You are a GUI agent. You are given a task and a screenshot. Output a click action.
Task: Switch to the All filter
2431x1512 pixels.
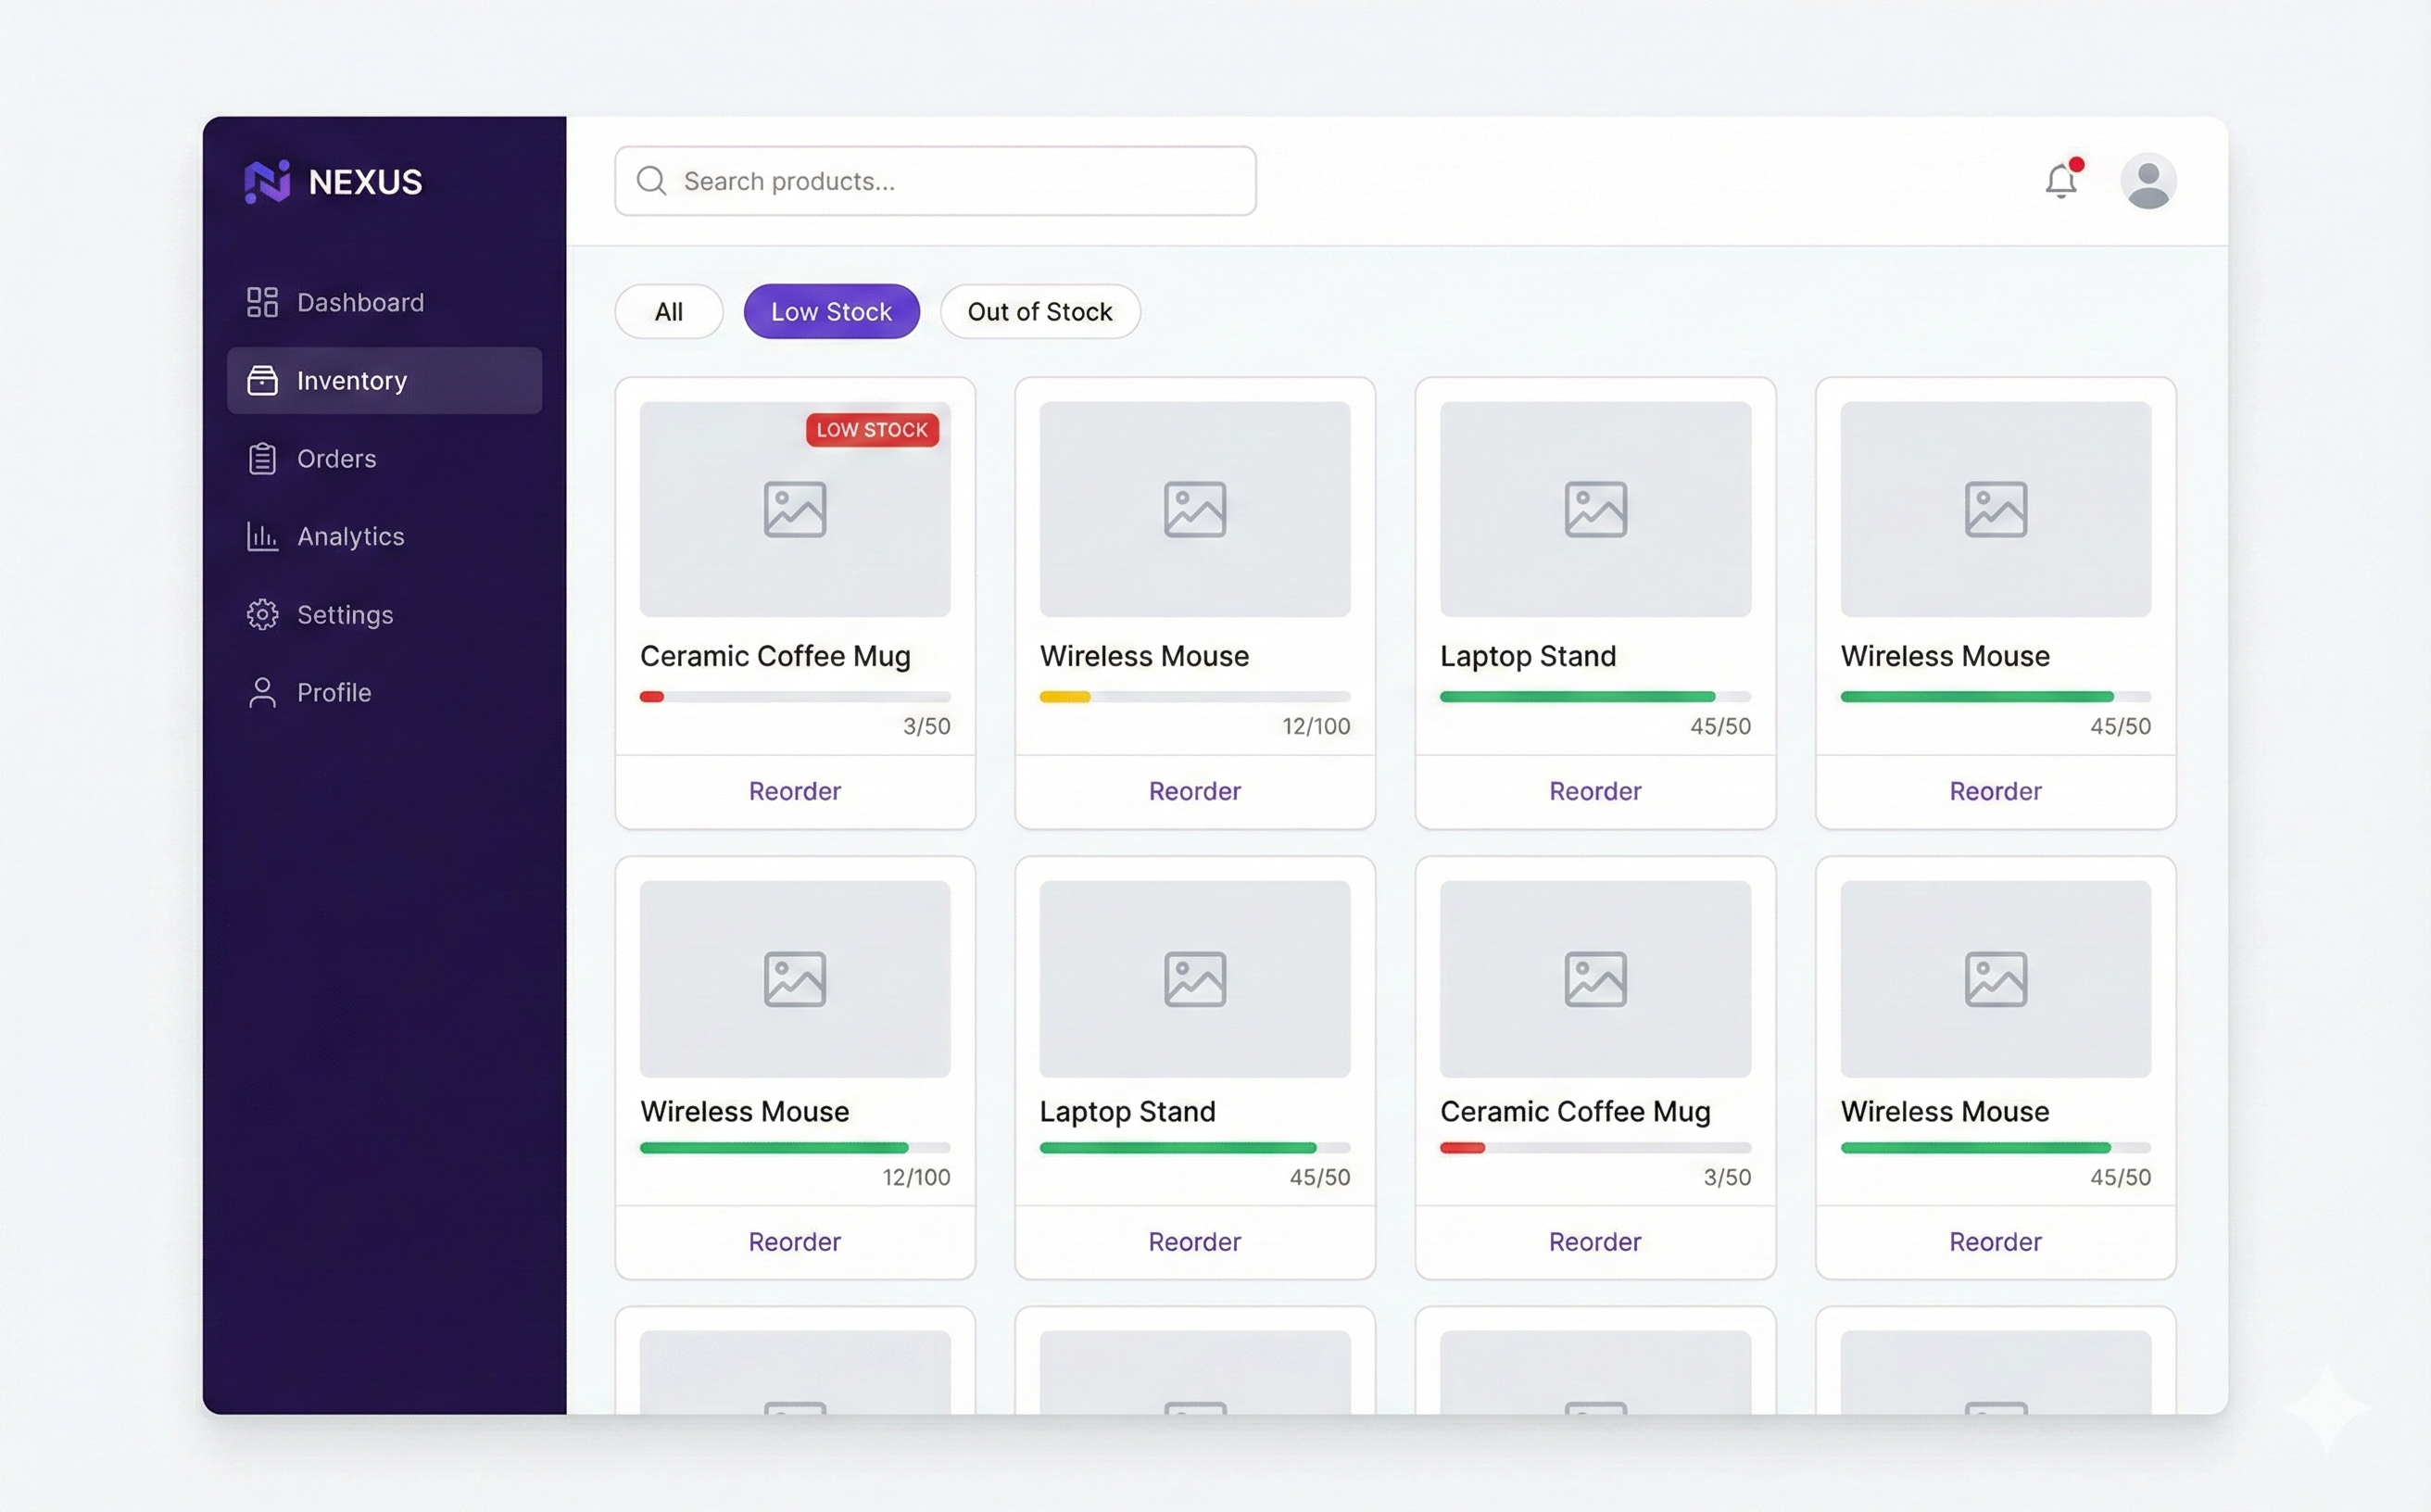pyautogui.click(x=668, y=311)
